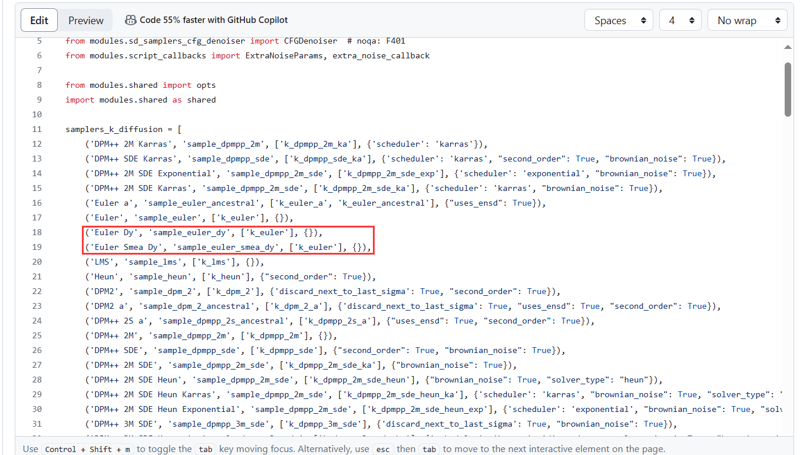800x455 pixels.
Task: Click the plain 'Euler' sample_euler line 17
Action: pos(189,218)
